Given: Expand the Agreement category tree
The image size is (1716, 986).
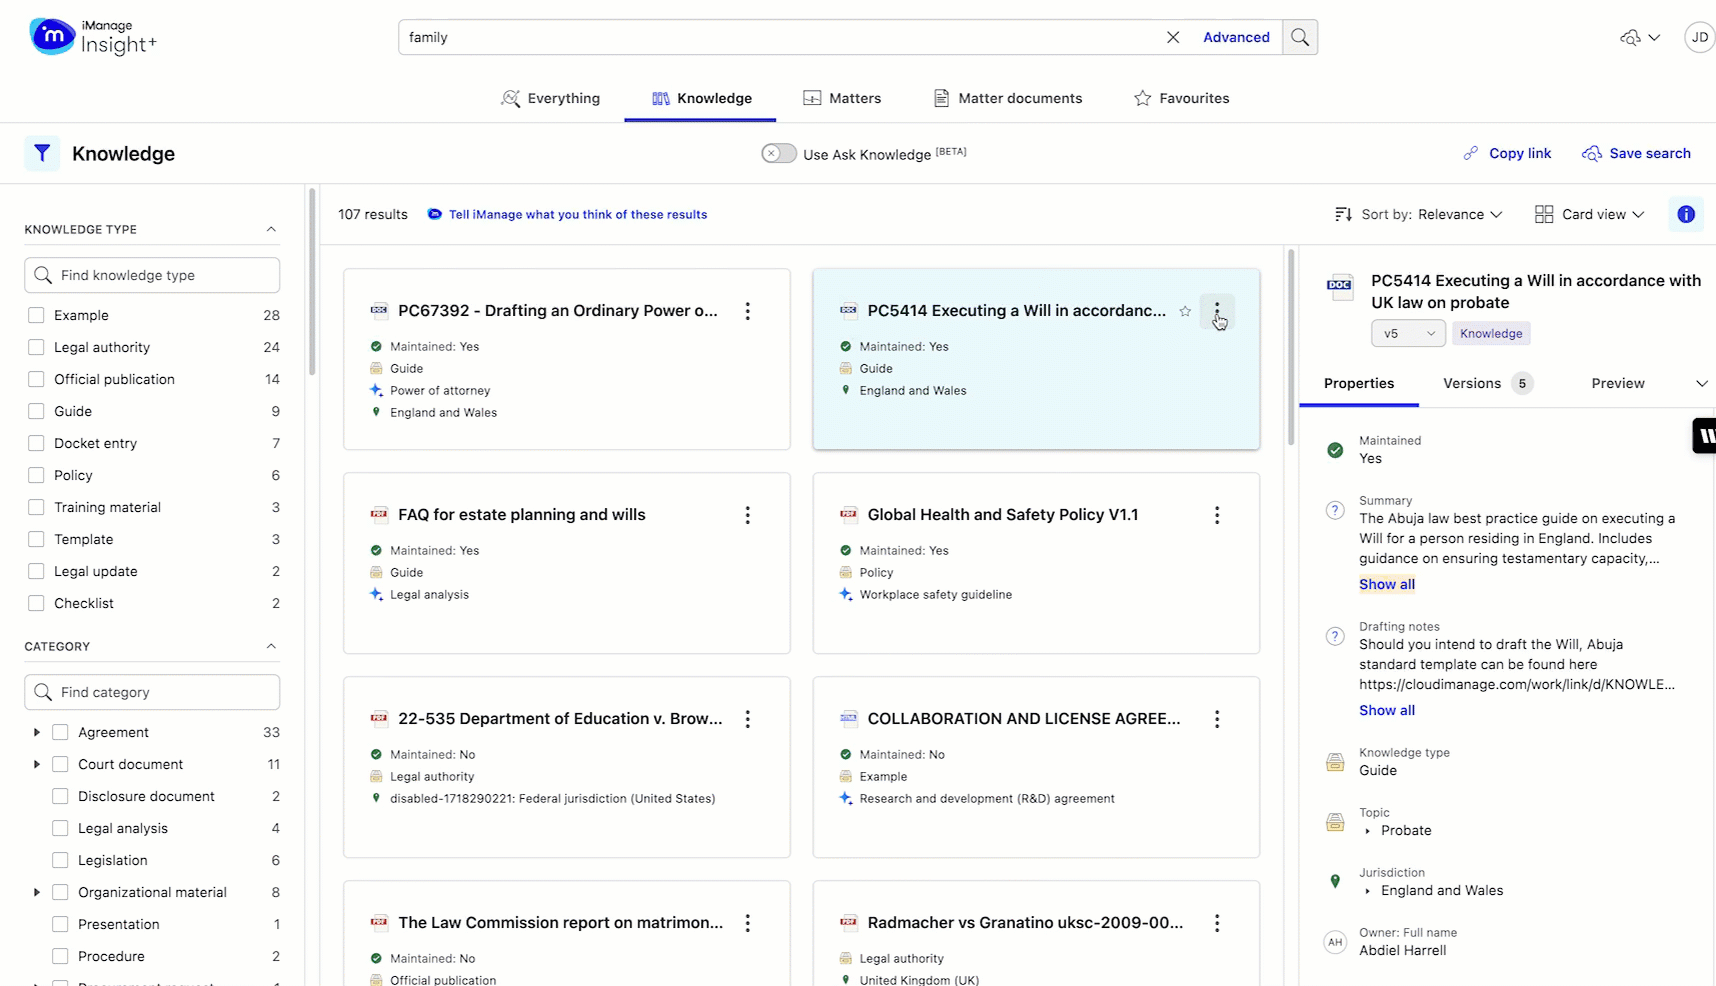Looking at the screenshot, I should point(35,731).
